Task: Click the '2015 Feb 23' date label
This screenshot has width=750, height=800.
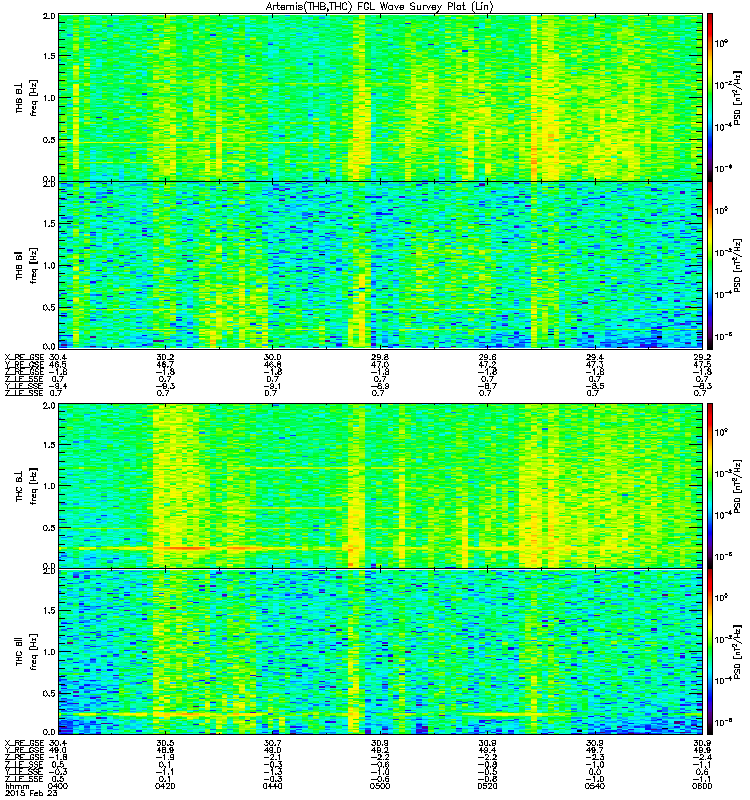Action: coord(29,794)
